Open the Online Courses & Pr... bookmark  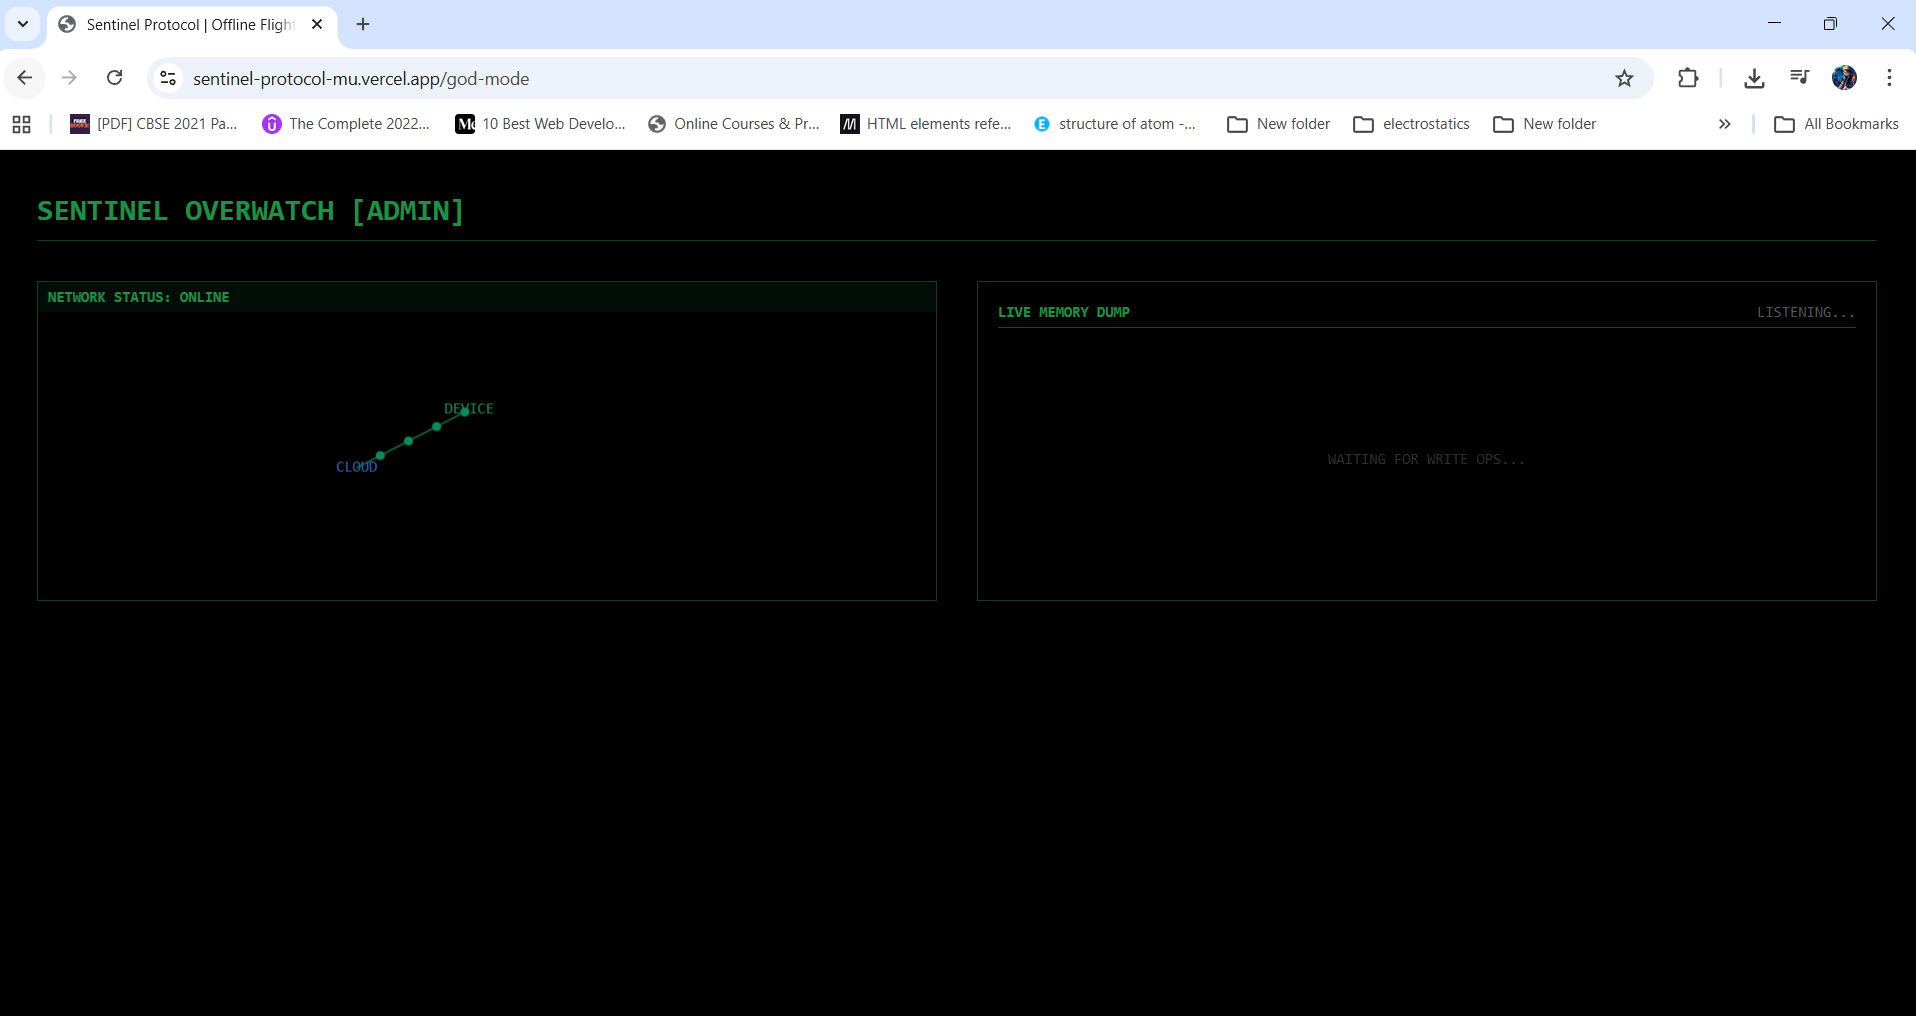coord(733,124)
